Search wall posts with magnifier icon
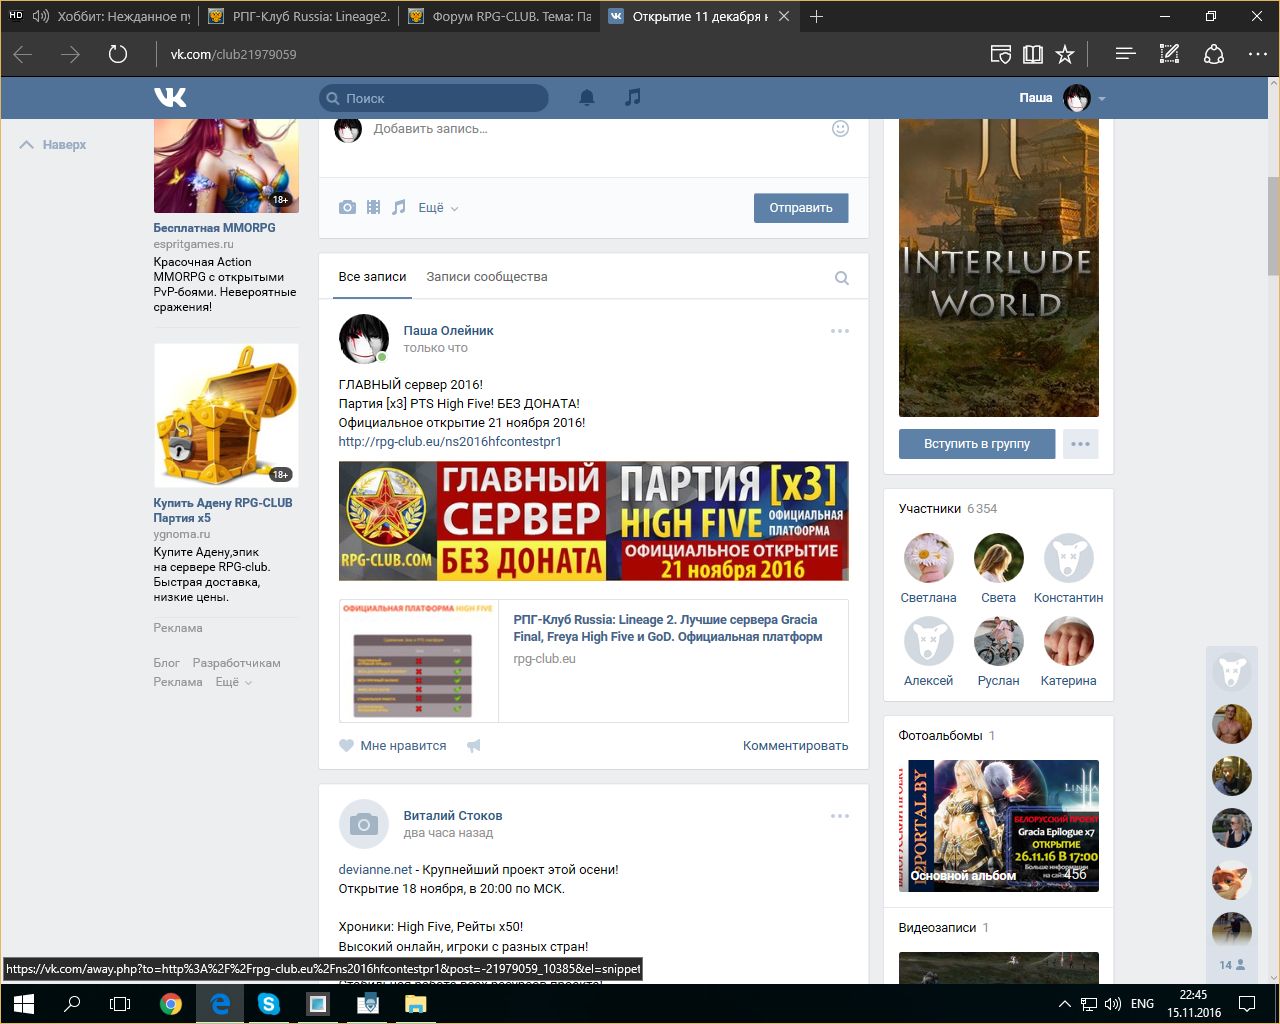 click(842, 278)
